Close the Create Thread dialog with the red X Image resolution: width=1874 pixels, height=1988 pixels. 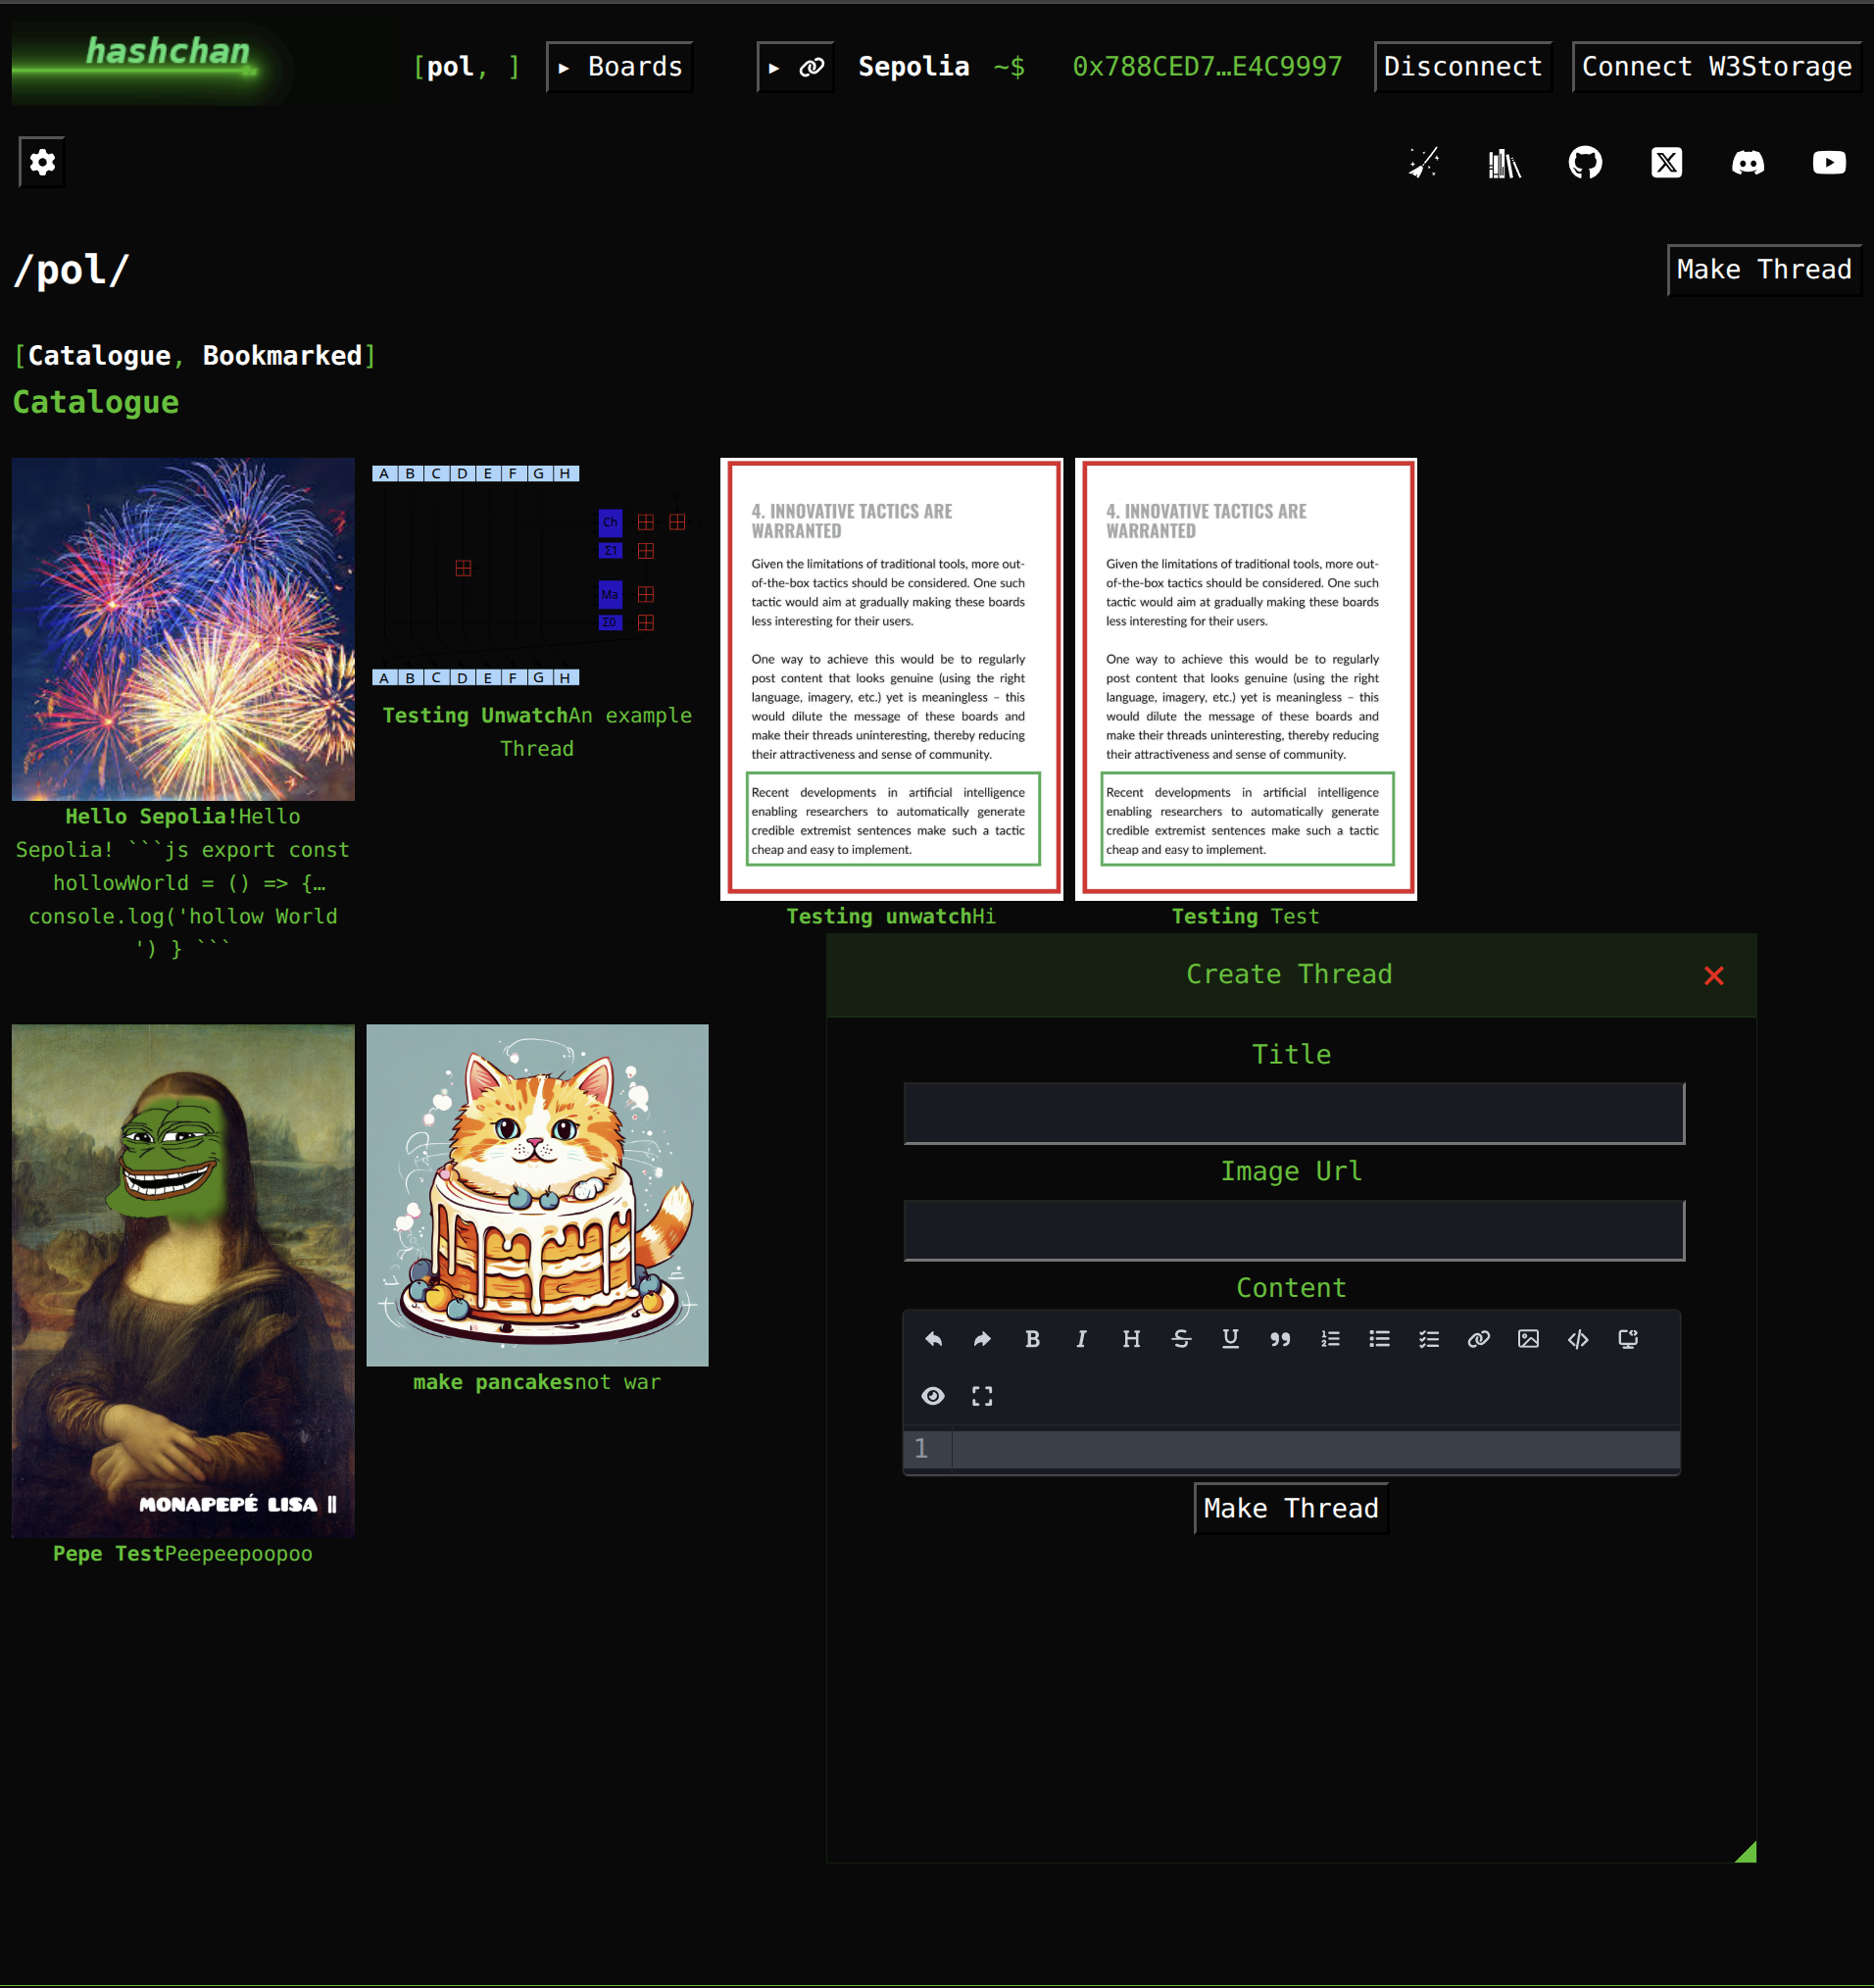tap(1713, 975)
